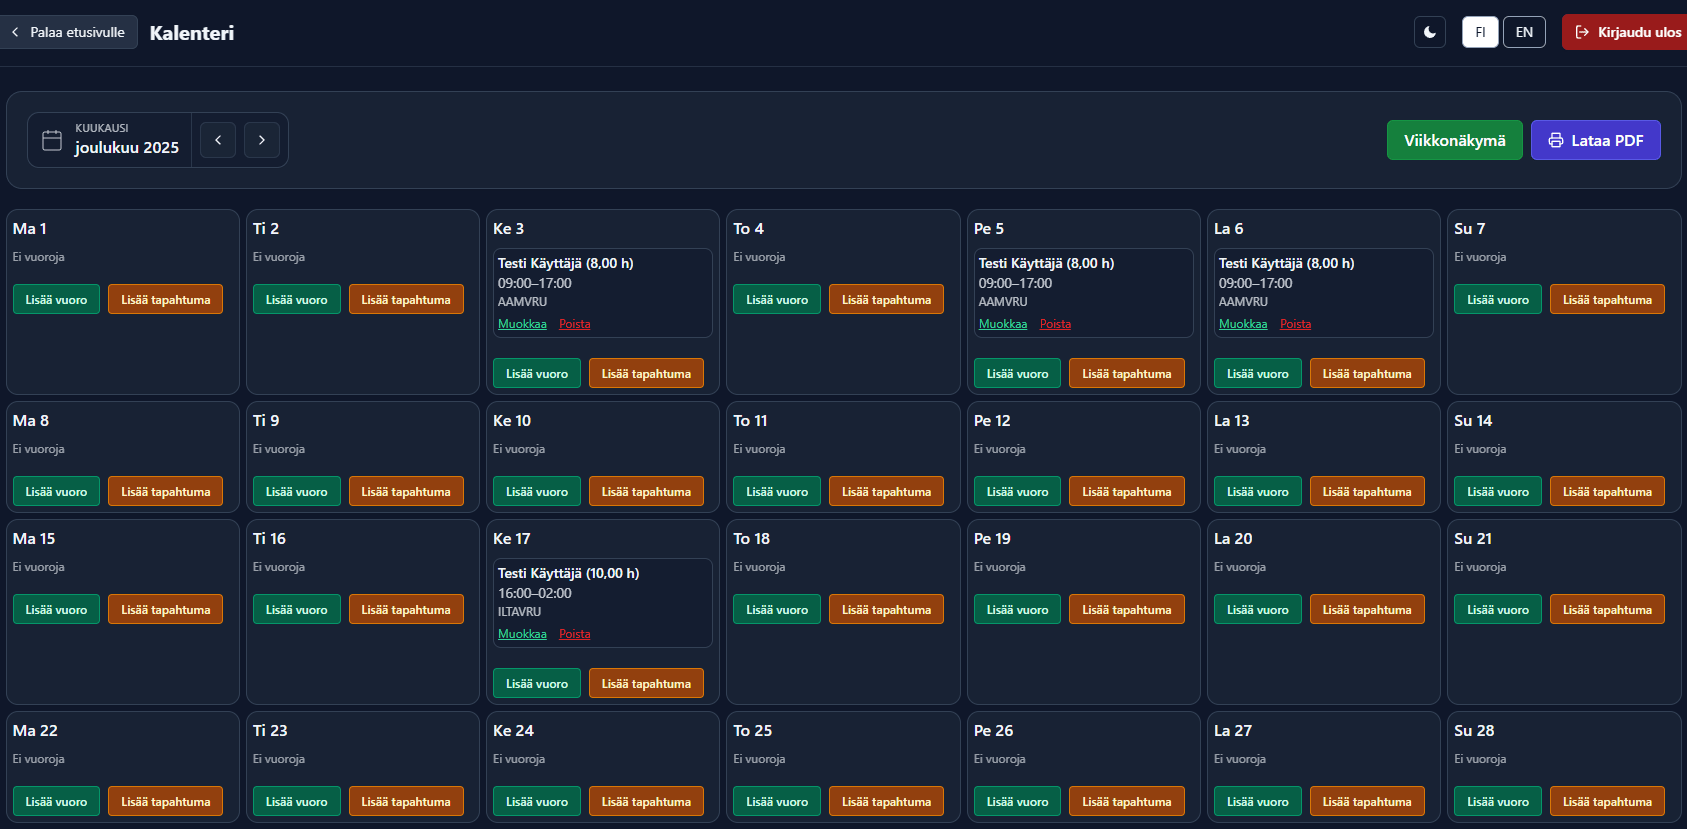Go to next month with right chevron
Image resolution: width=1687 pixels, height=829 pixels.
(x=262, y=140)
